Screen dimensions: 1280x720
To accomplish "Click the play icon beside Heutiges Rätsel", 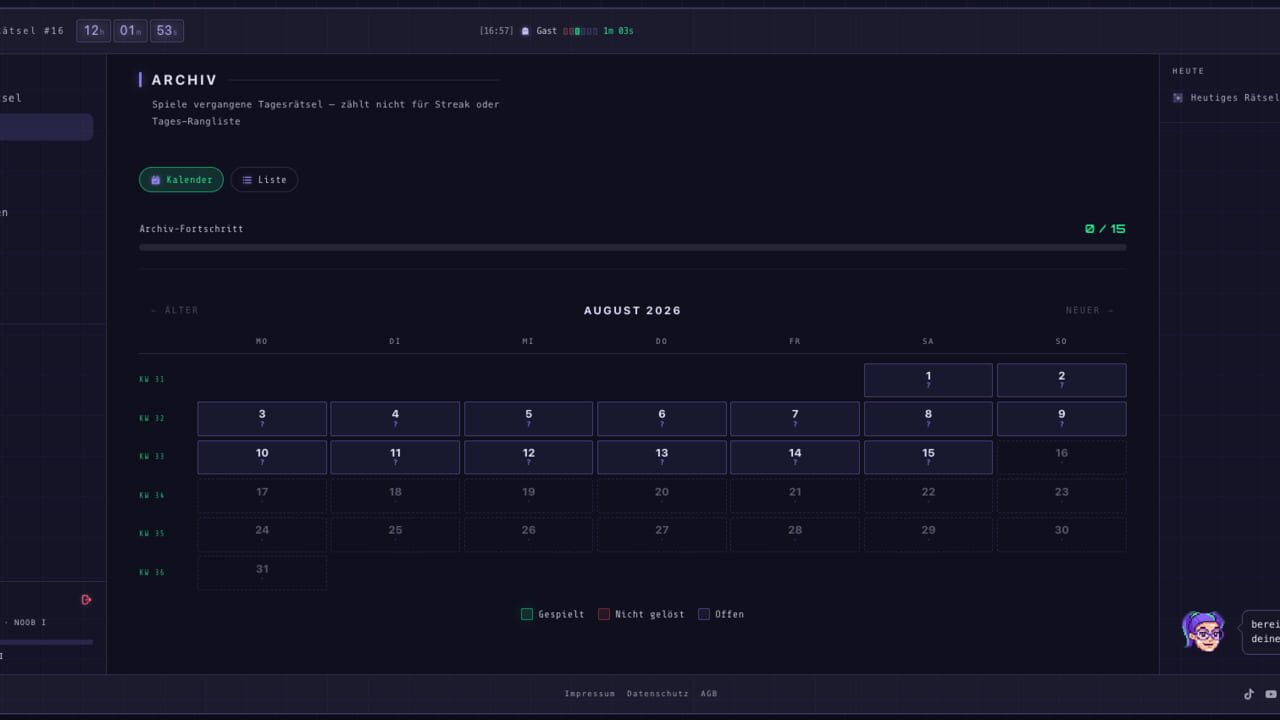I will point(1178,98).
